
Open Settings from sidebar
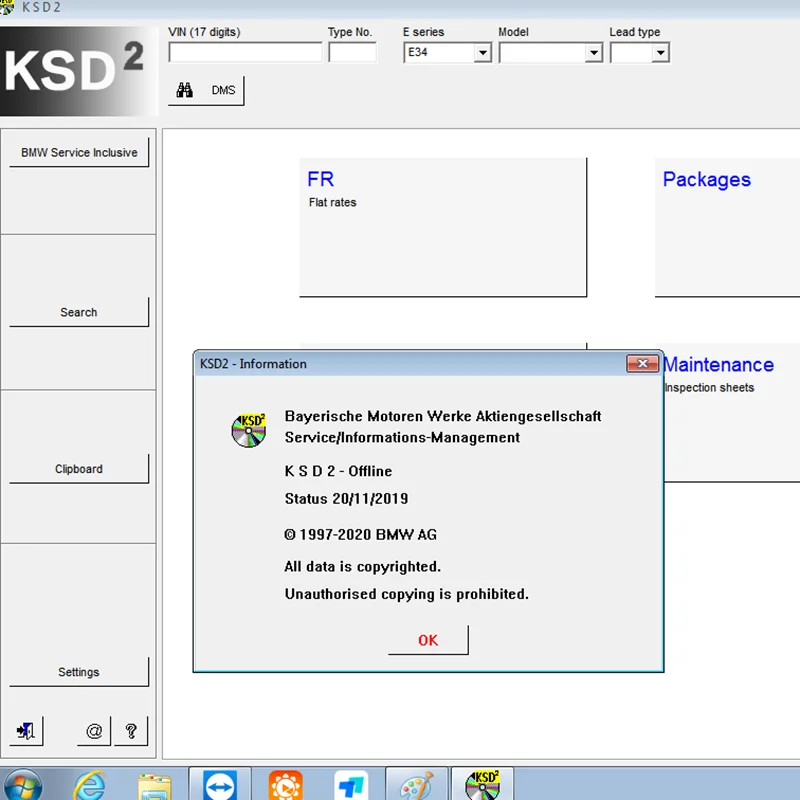pos(79,672)
